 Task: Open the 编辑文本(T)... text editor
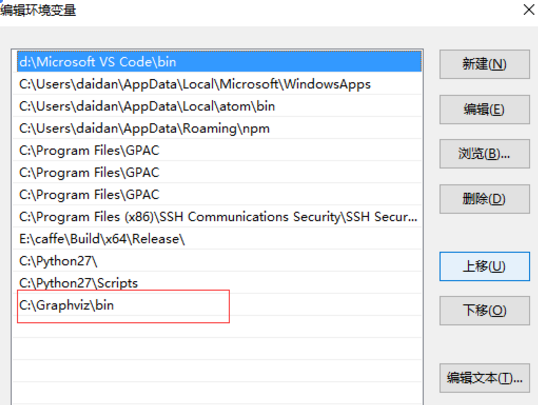click(484, 378)
